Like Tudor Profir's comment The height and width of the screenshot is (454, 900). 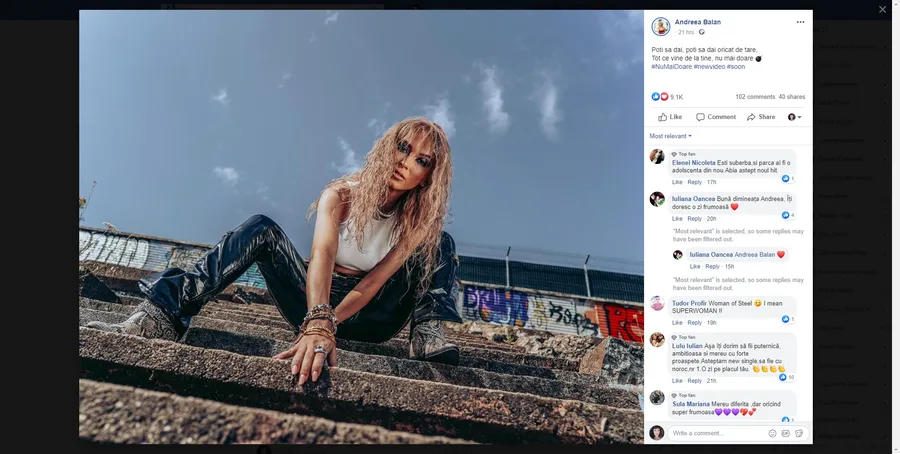[677, 323]
